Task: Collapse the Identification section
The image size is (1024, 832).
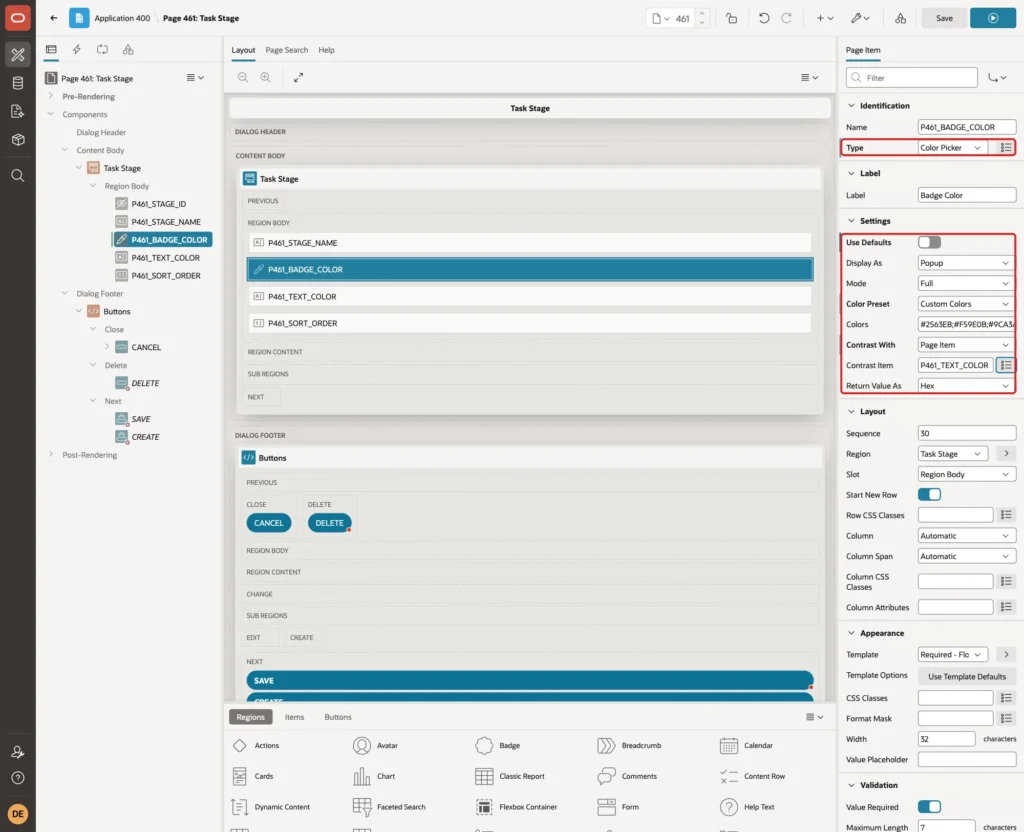Action: pos(851,106)
